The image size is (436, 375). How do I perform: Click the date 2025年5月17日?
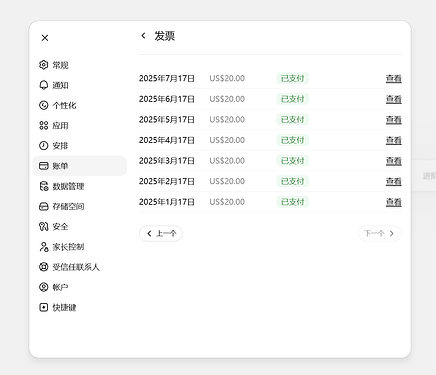tap(167, 120)
